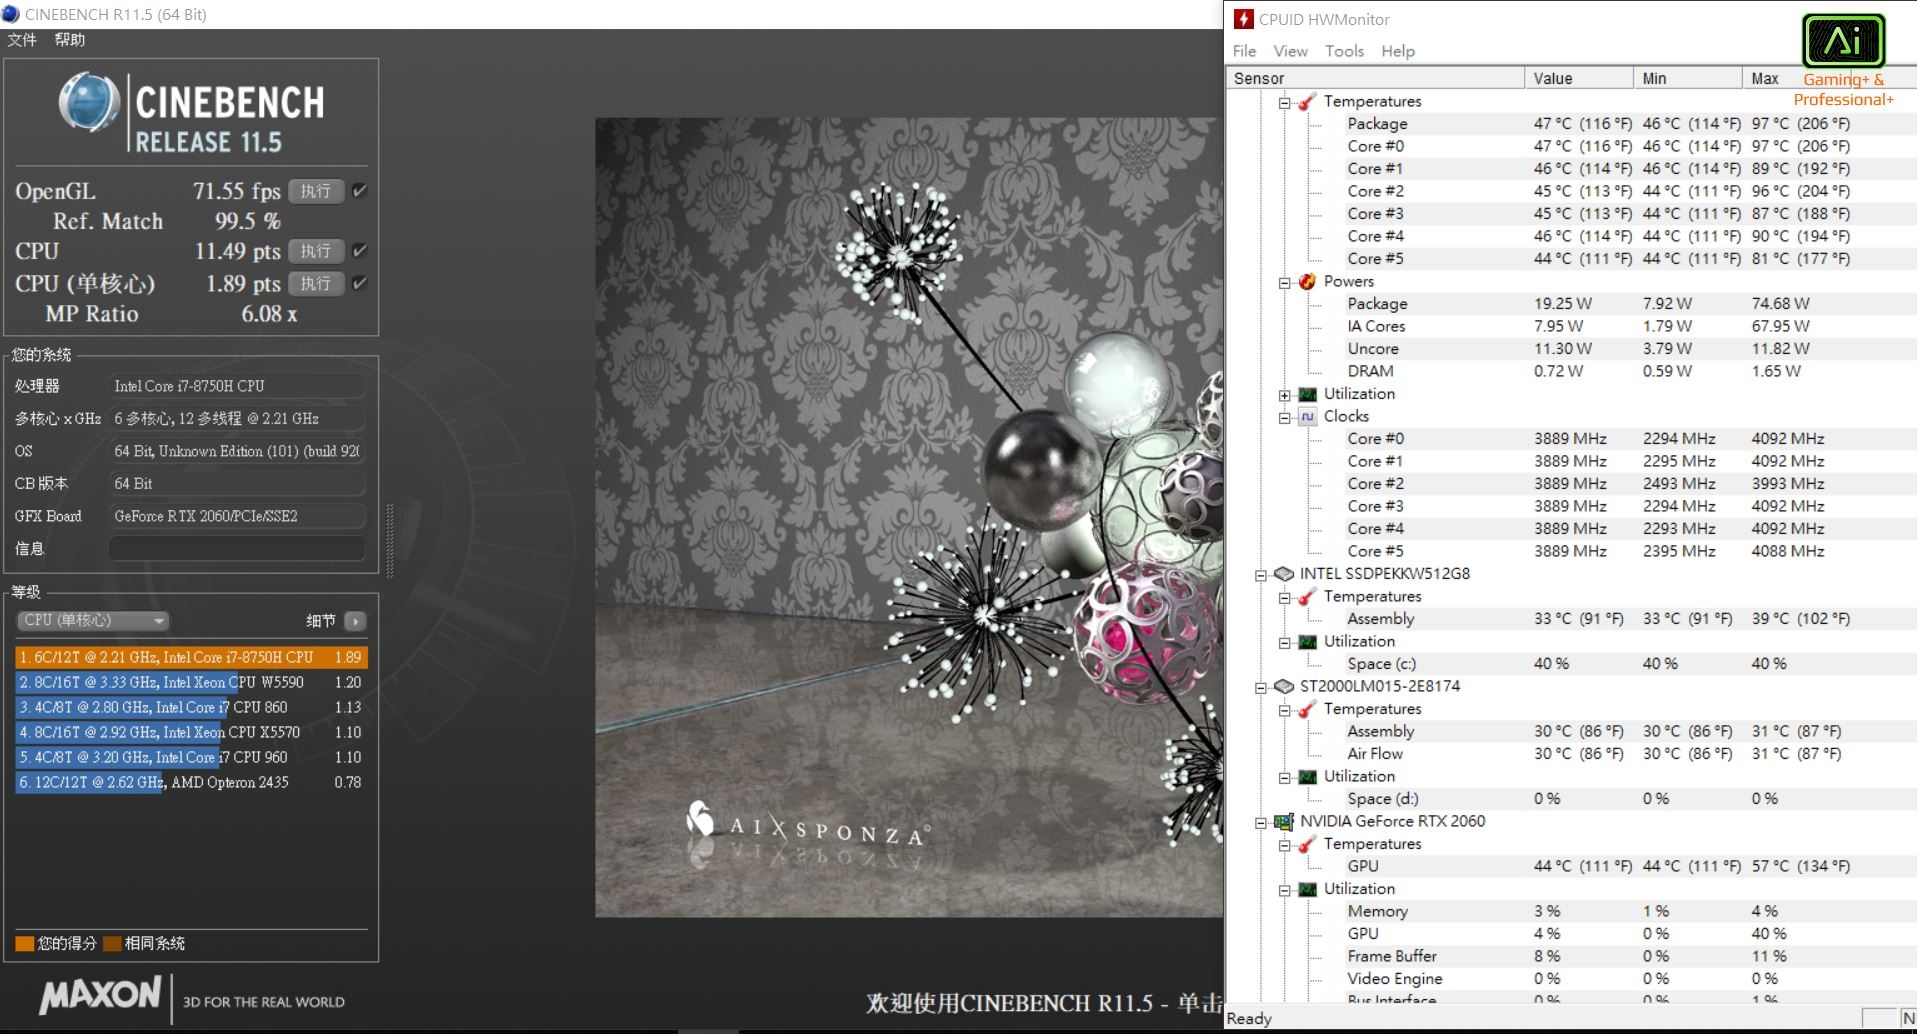Collapse the CPU Temperatures node above Package

1285,102
